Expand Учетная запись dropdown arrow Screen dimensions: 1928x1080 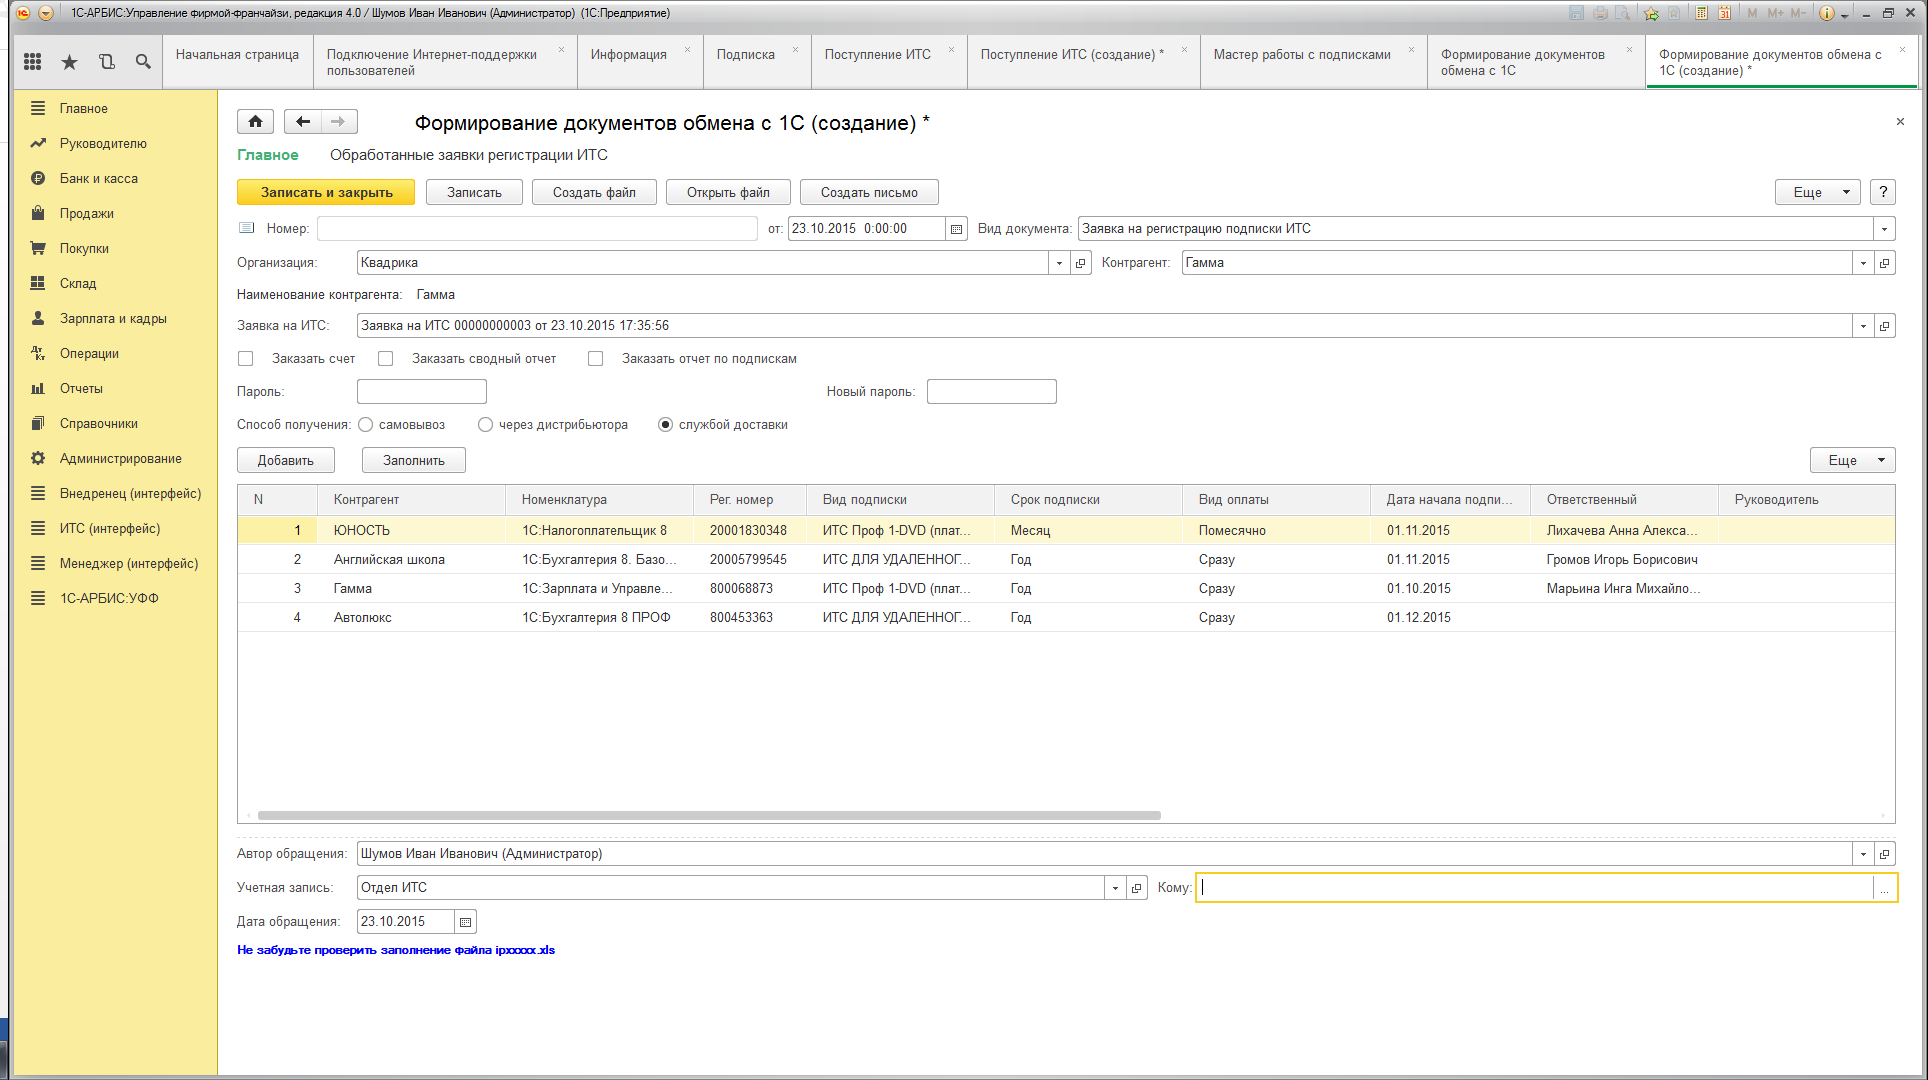1115,888
